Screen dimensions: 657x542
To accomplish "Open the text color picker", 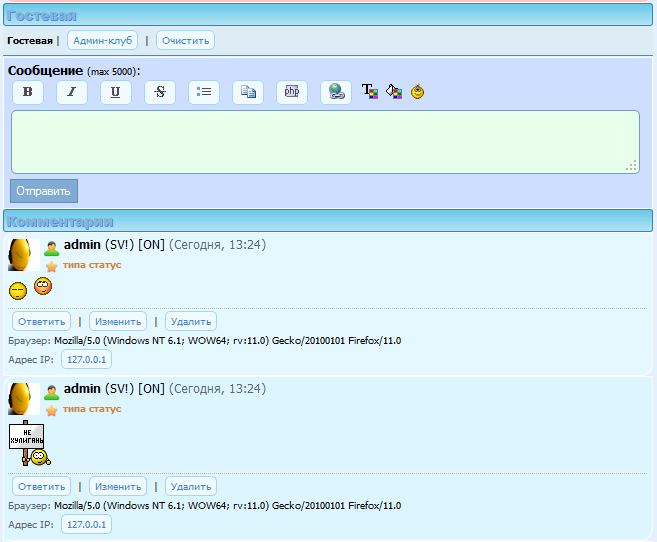I will [x=370, y=91].
